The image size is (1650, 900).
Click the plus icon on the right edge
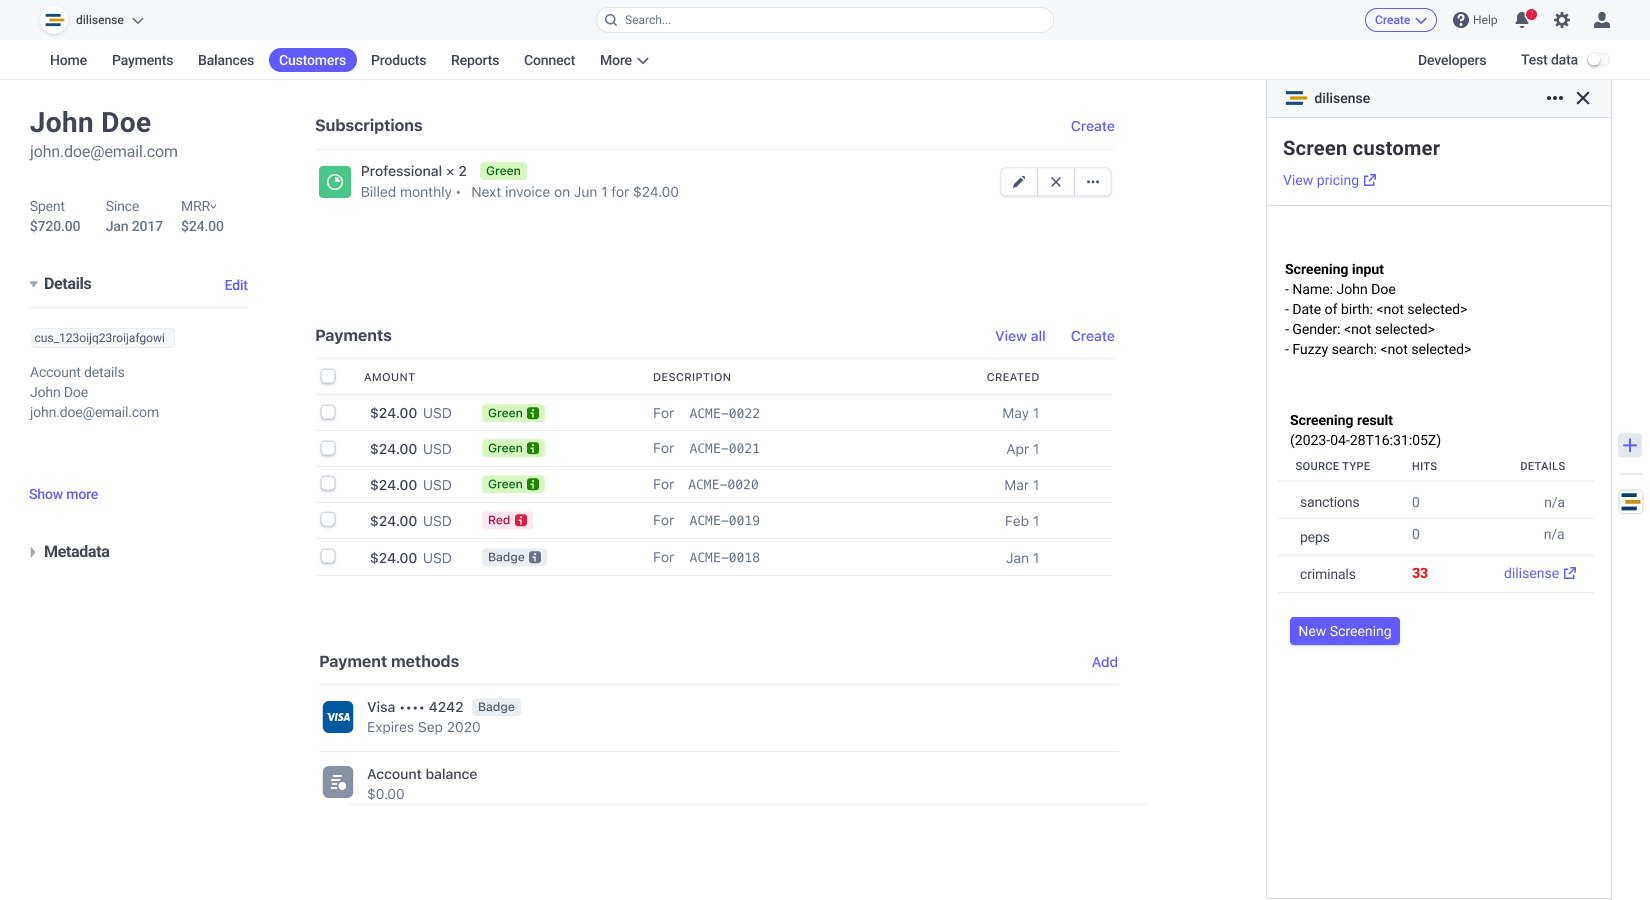1630,445
